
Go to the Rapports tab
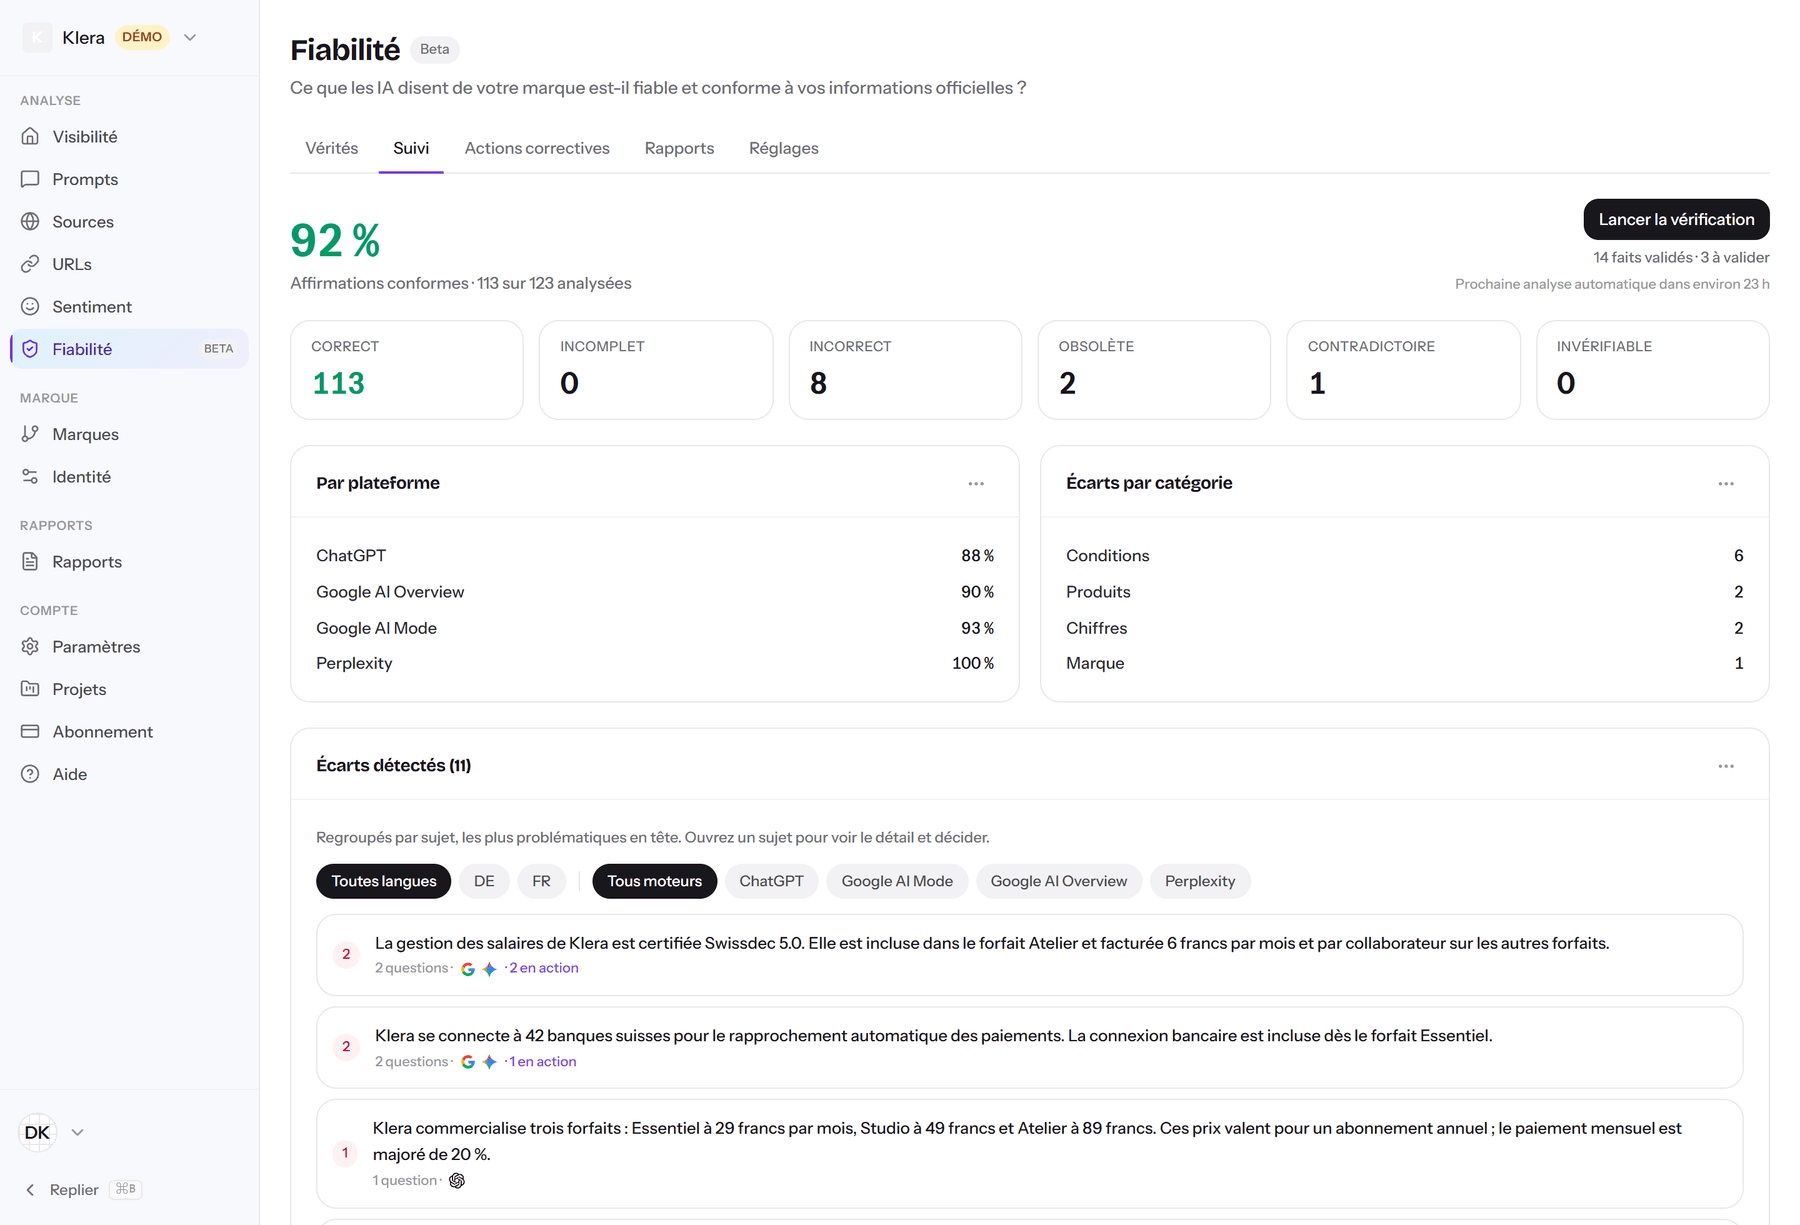point(679,148)
